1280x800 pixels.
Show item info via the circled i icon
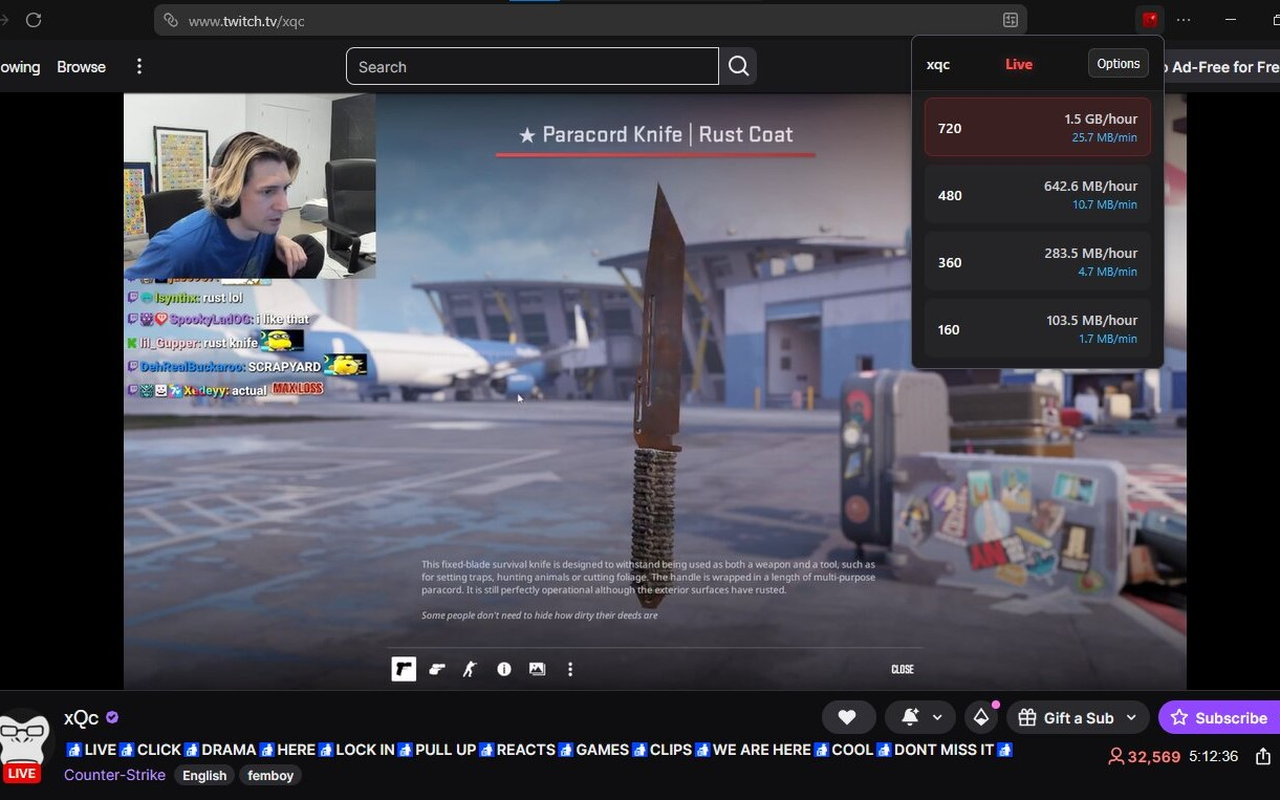(504, 669)
